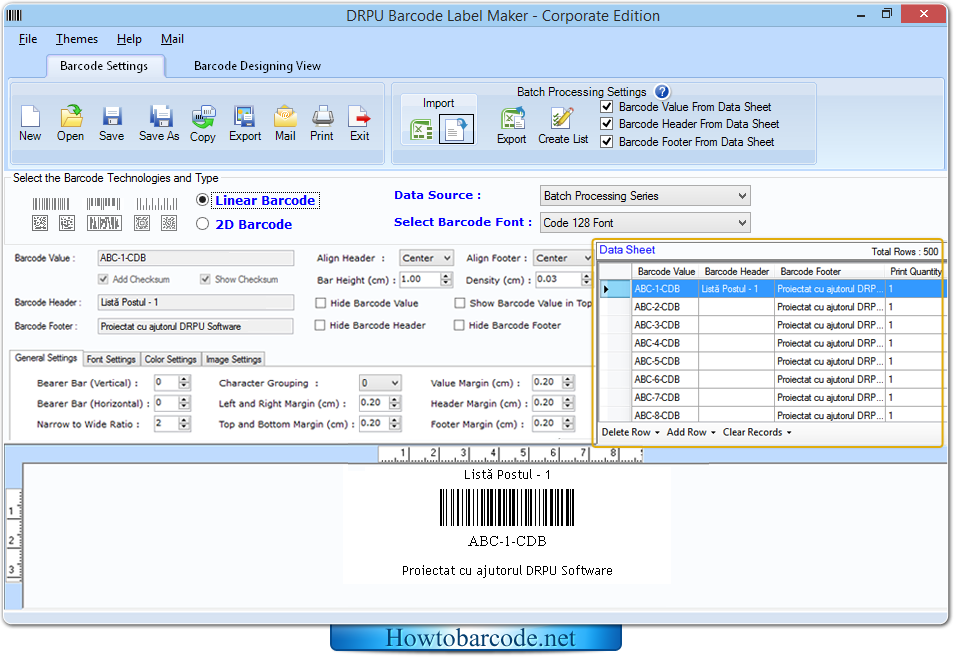Select ABC-5-CDB cell in Data Sheet
The image size is (954, 657).
coord(665,361)
